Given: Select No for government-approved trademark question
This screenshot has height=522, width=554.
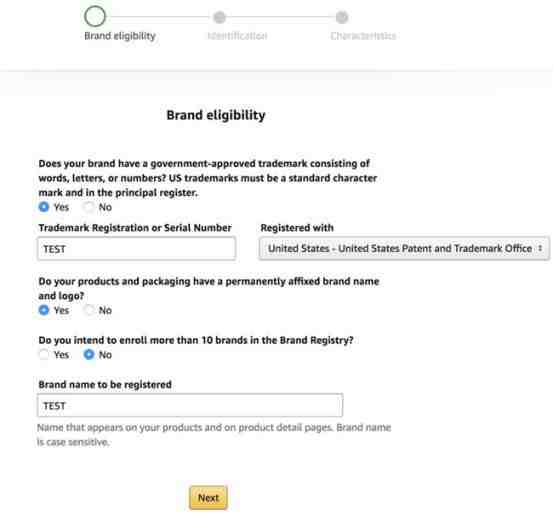Looking at the screenshot, I should 88,207.
